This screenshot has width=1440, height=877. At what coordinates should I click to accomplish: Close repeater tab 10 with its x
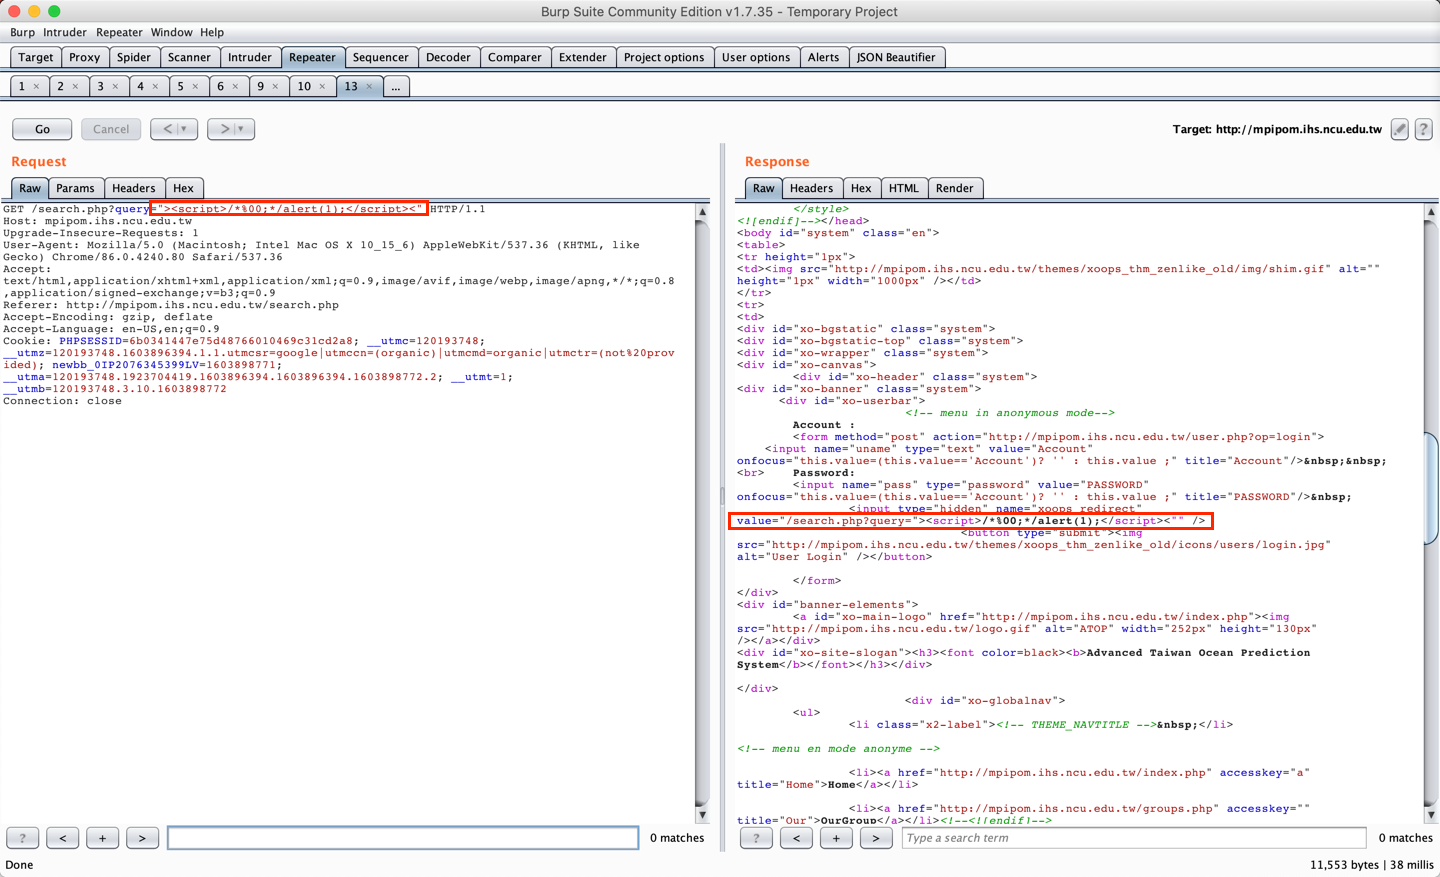click(322, 87)
